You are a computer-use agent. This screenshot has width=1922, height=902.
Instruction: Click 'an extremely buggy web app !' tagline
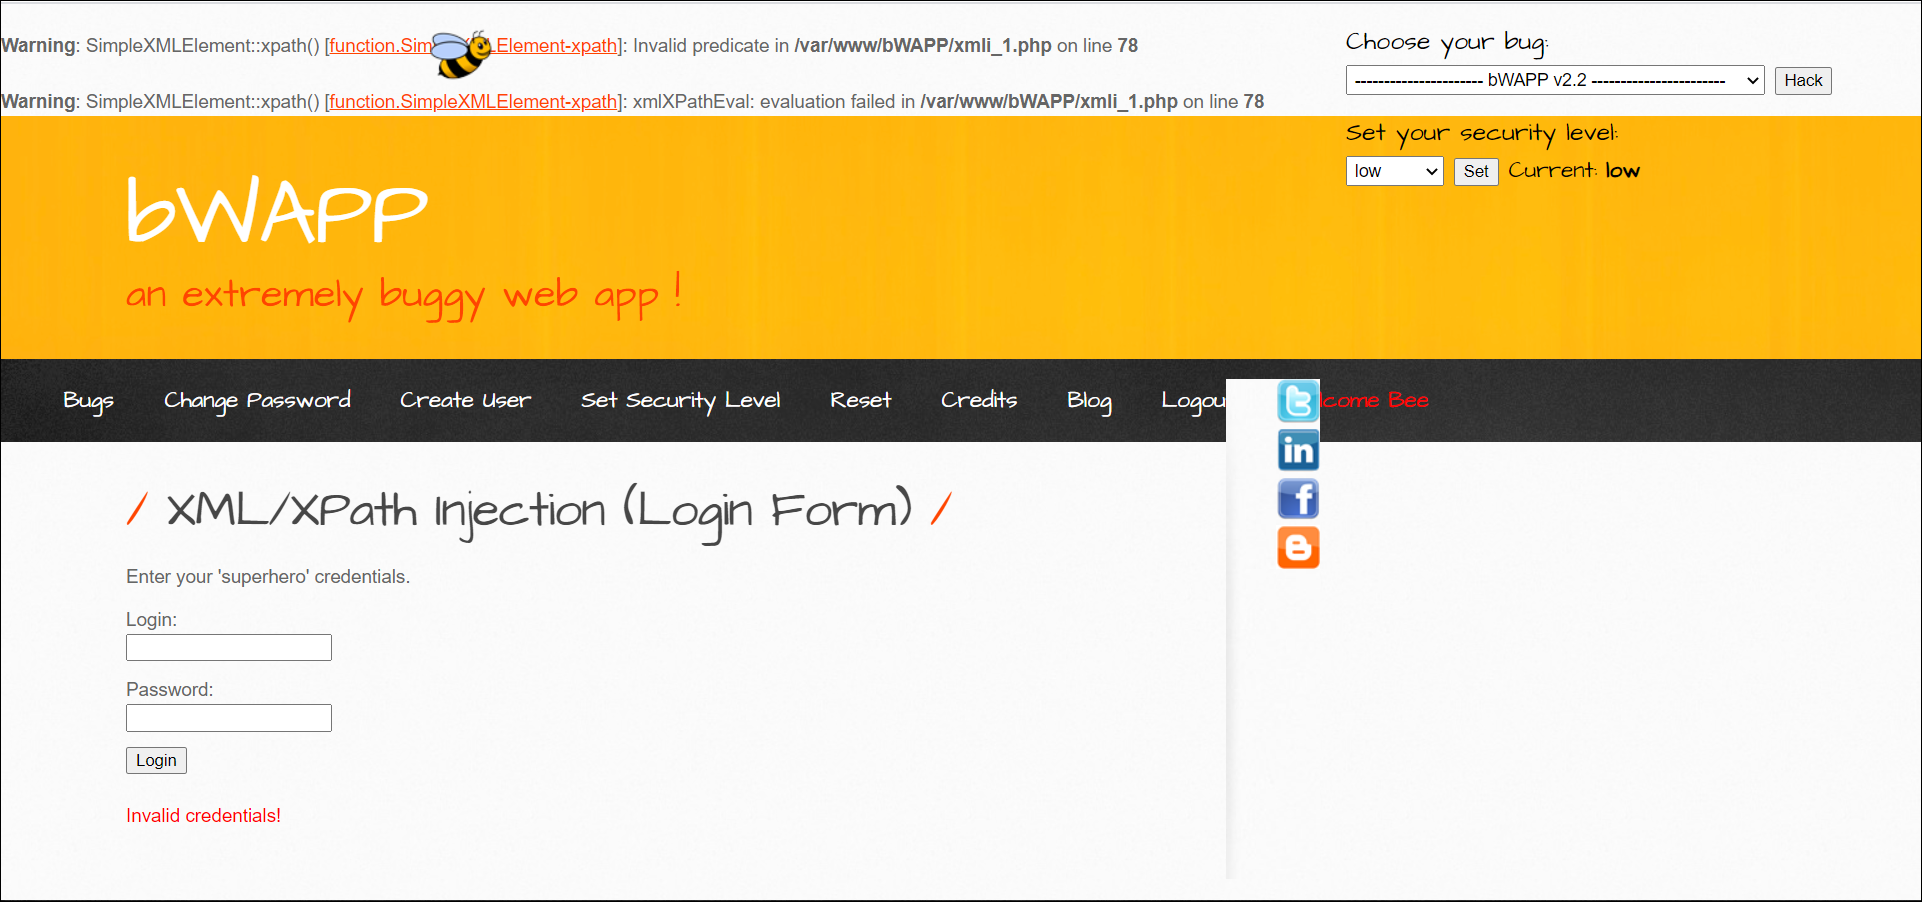[x=404, y=295]
